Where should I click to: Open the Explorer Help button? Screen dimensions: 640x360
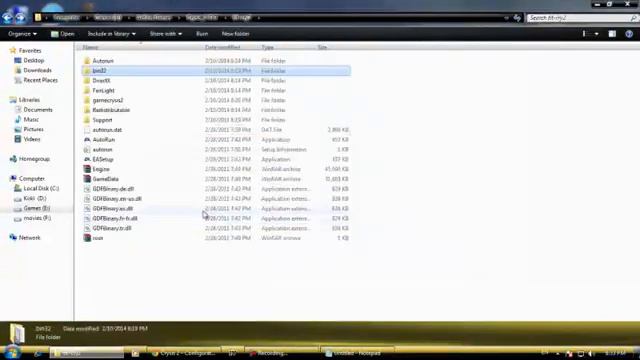[x=629, y=34]
